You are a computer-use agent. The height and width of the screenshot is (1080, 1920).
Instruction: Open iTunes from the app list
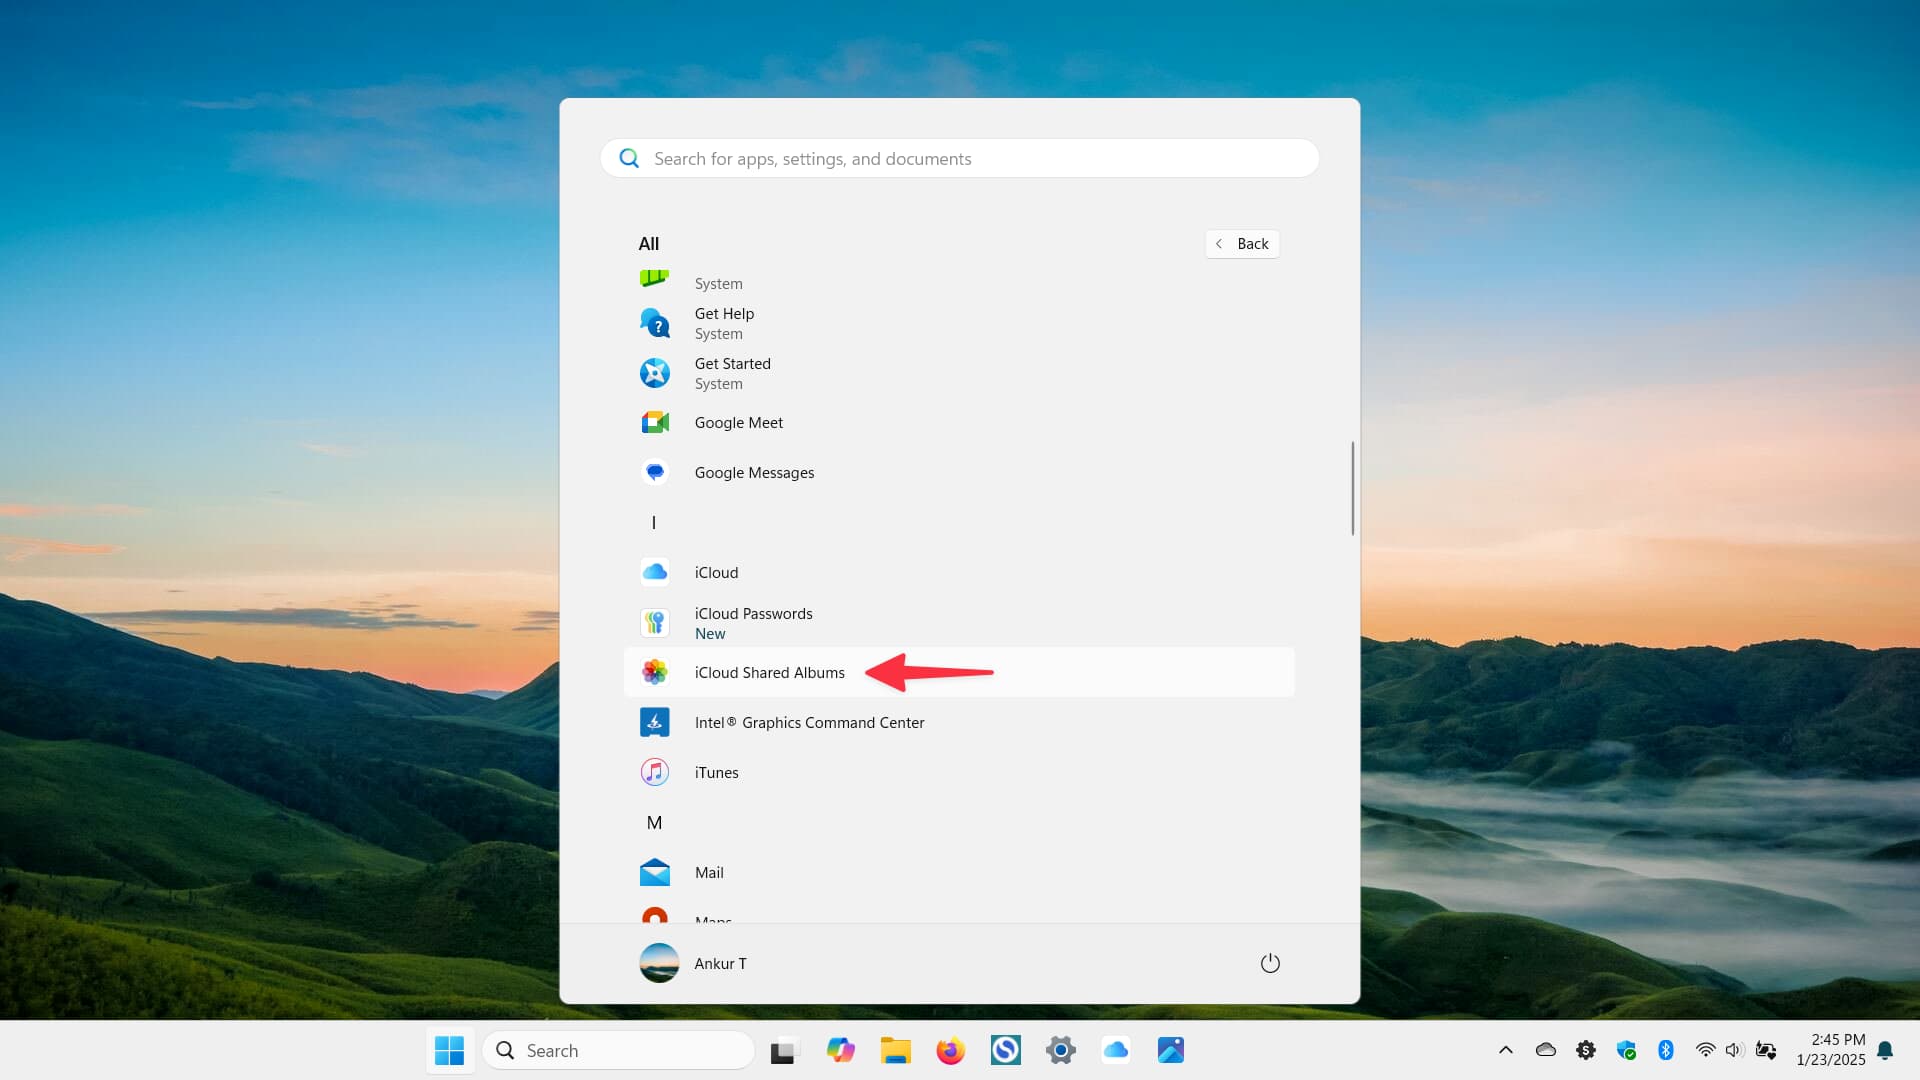958,772
